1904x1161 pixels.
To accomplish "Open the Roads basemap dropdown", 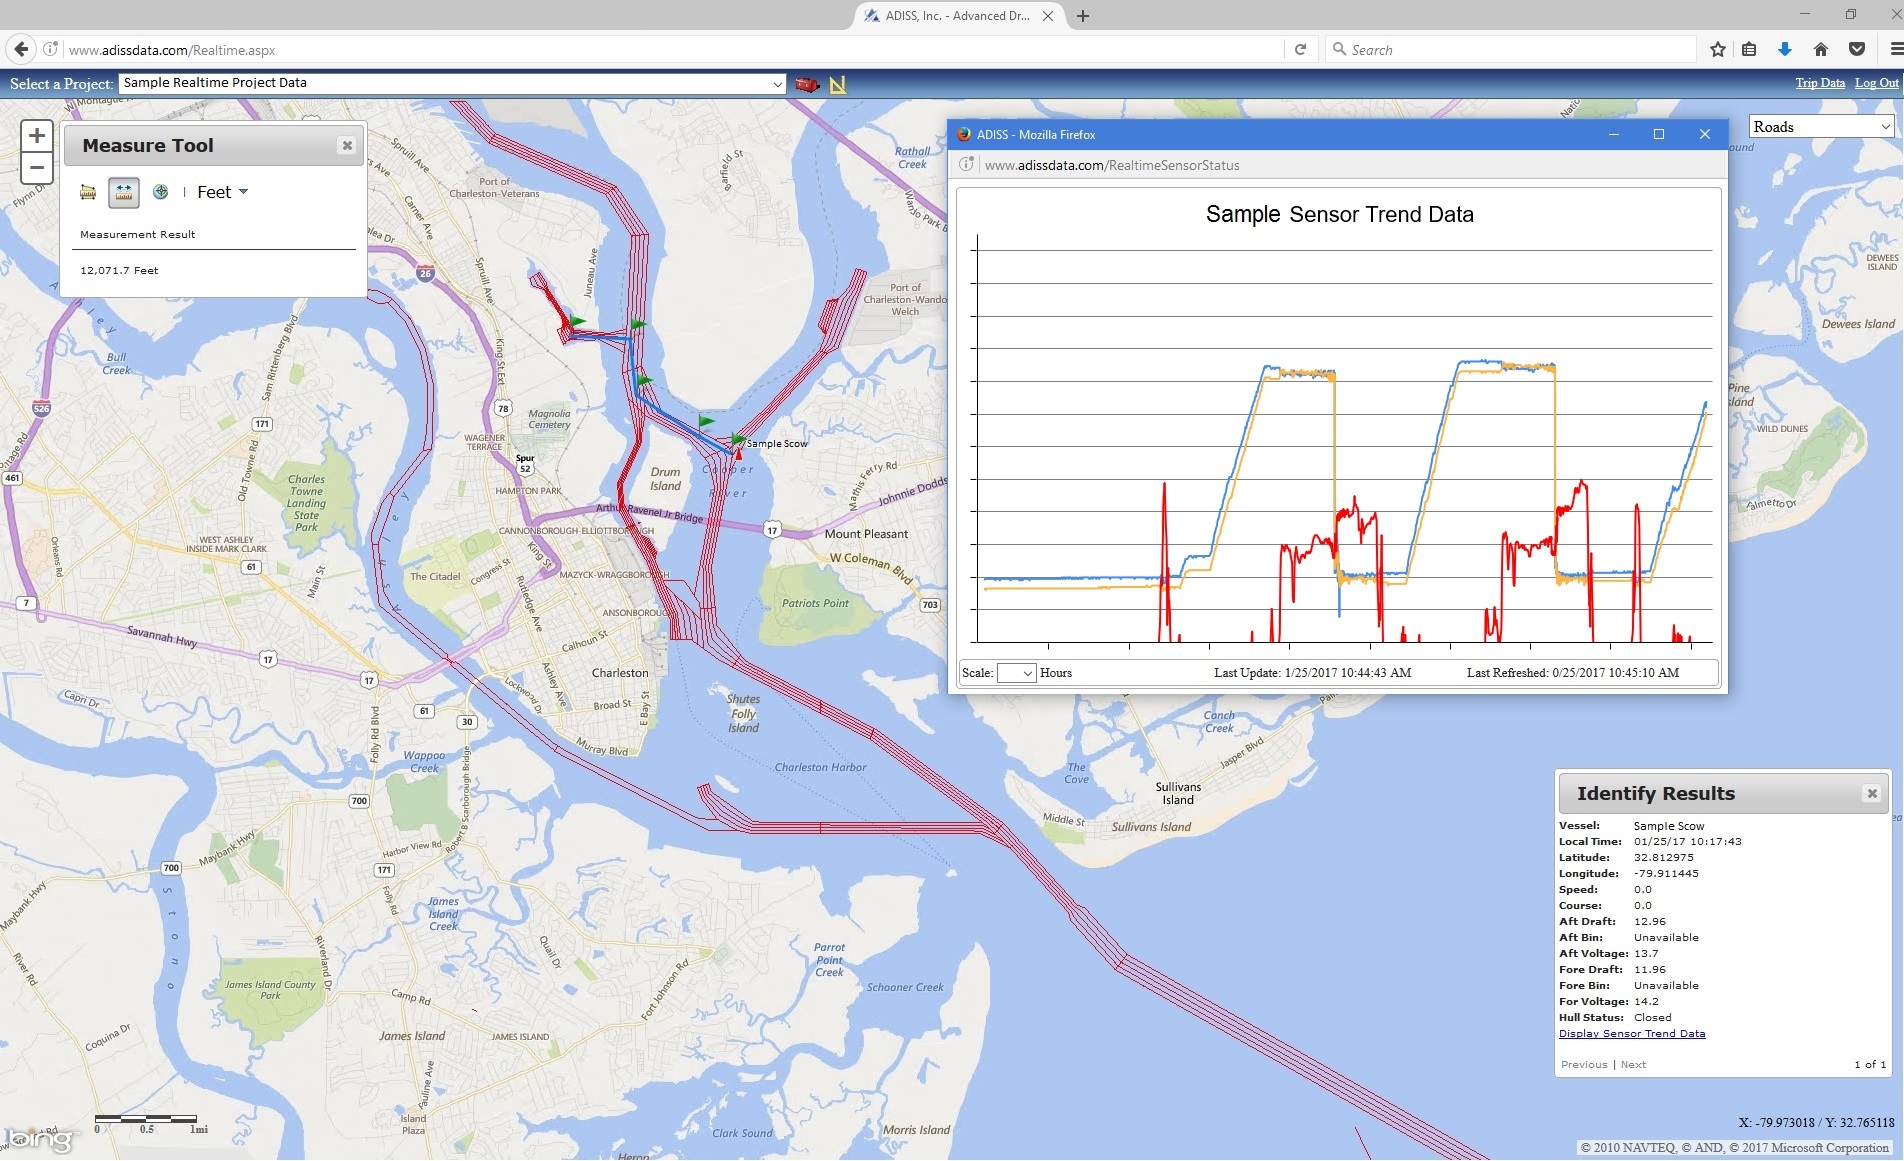I will [1821, 126].
